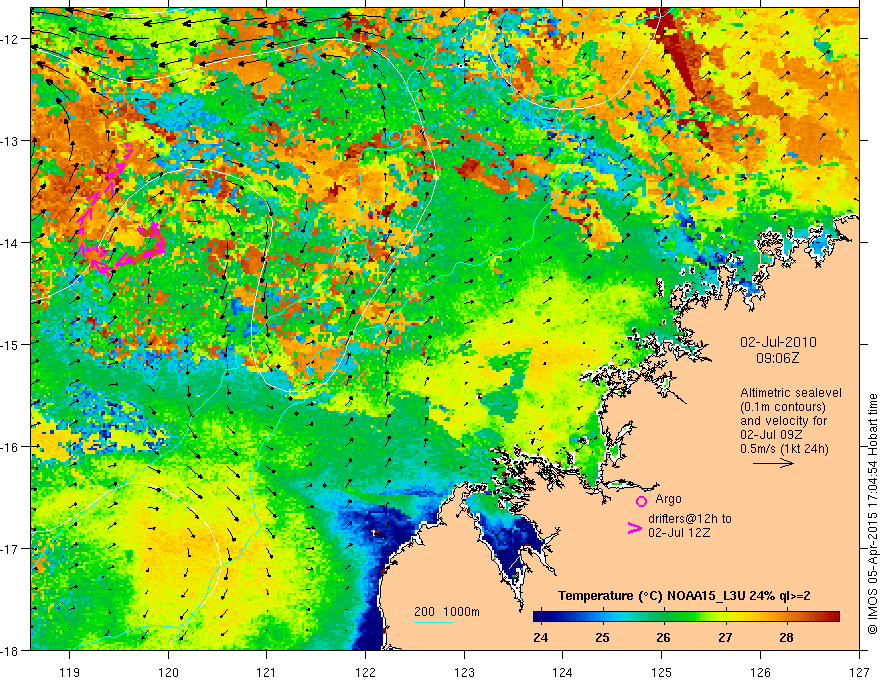Screen dimensions: 880x680
Task: Click the magenta Argo circle legend symbol
Action: tap(641, 501)
